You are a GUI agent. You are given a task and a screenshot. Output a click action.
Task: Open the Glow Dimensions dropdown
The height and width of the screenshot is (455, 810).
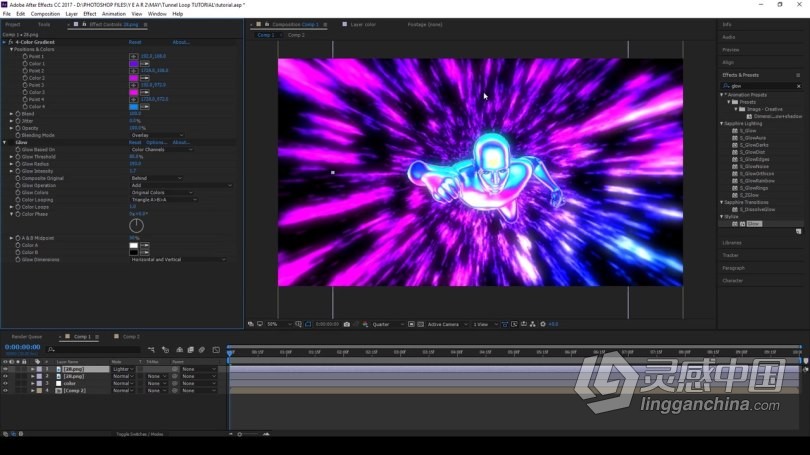click(x=178, y=260)
